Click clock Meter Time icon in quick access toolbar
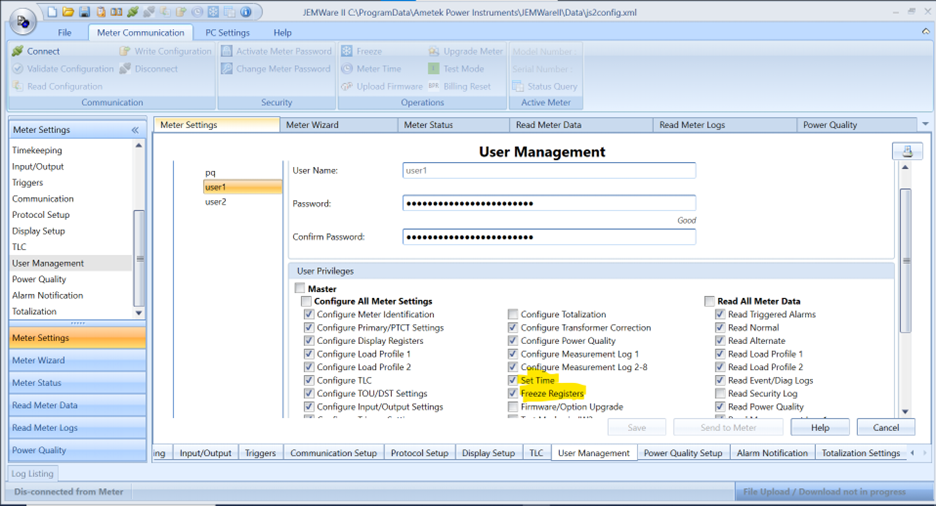 (197, 12)
